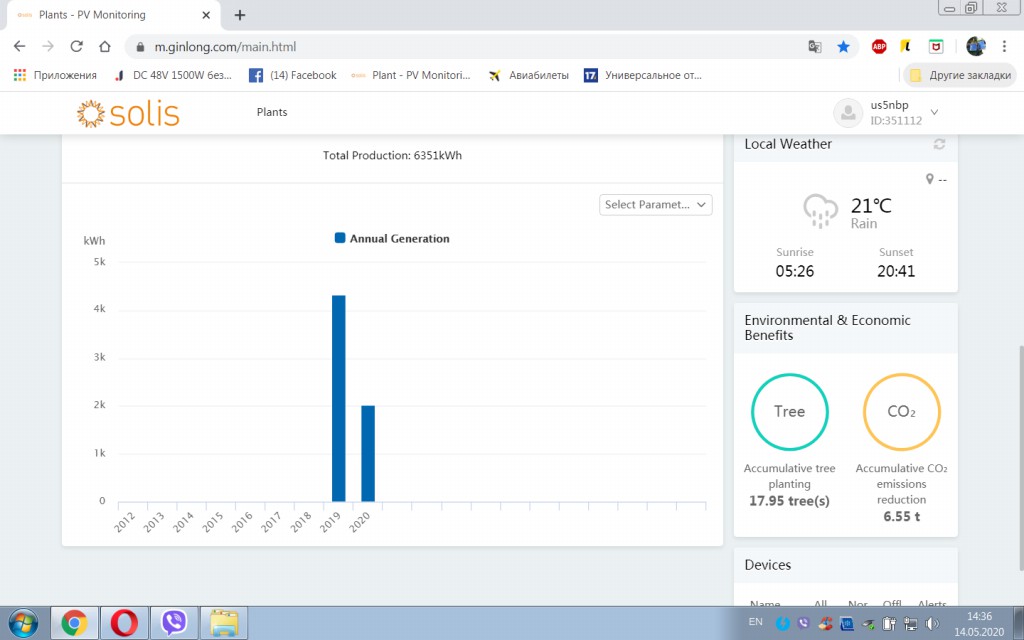This screenshot has height=640, width=1024.
Task: Open the Chrome profile avatar
Action: 976,46
